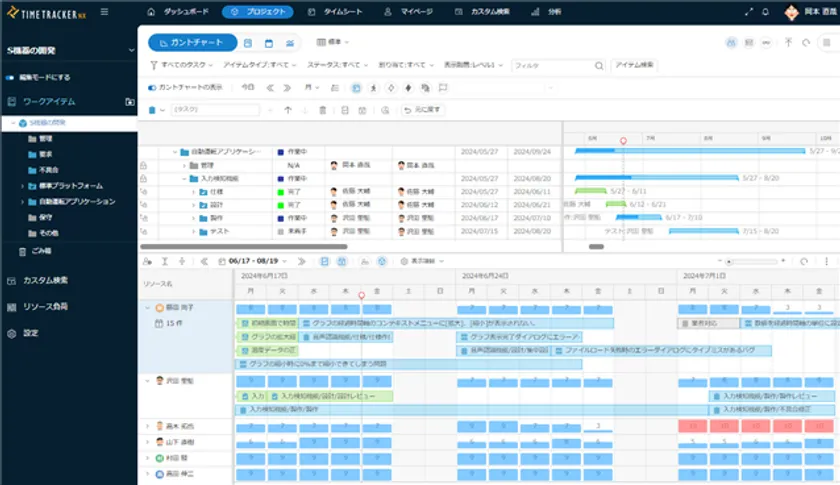Screen dimensions: 840x485
Task: Open notifications bell icon
Action: (x=765, y=12)
